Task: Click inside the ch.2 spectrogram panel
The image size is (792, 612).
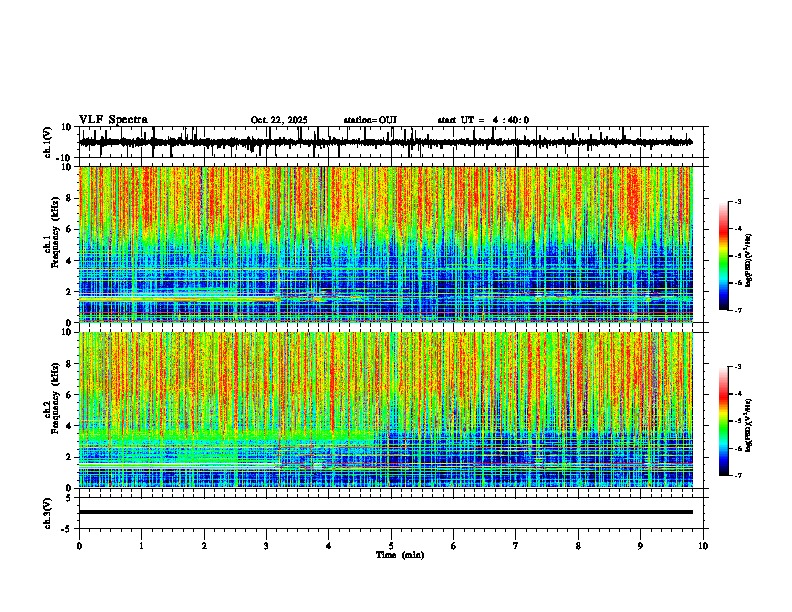Action: 385,410
